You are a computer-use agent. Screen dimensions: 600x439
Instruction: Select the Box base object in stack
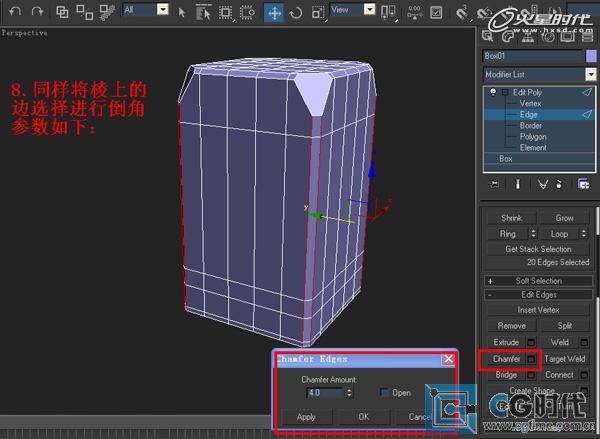point(505,158)
